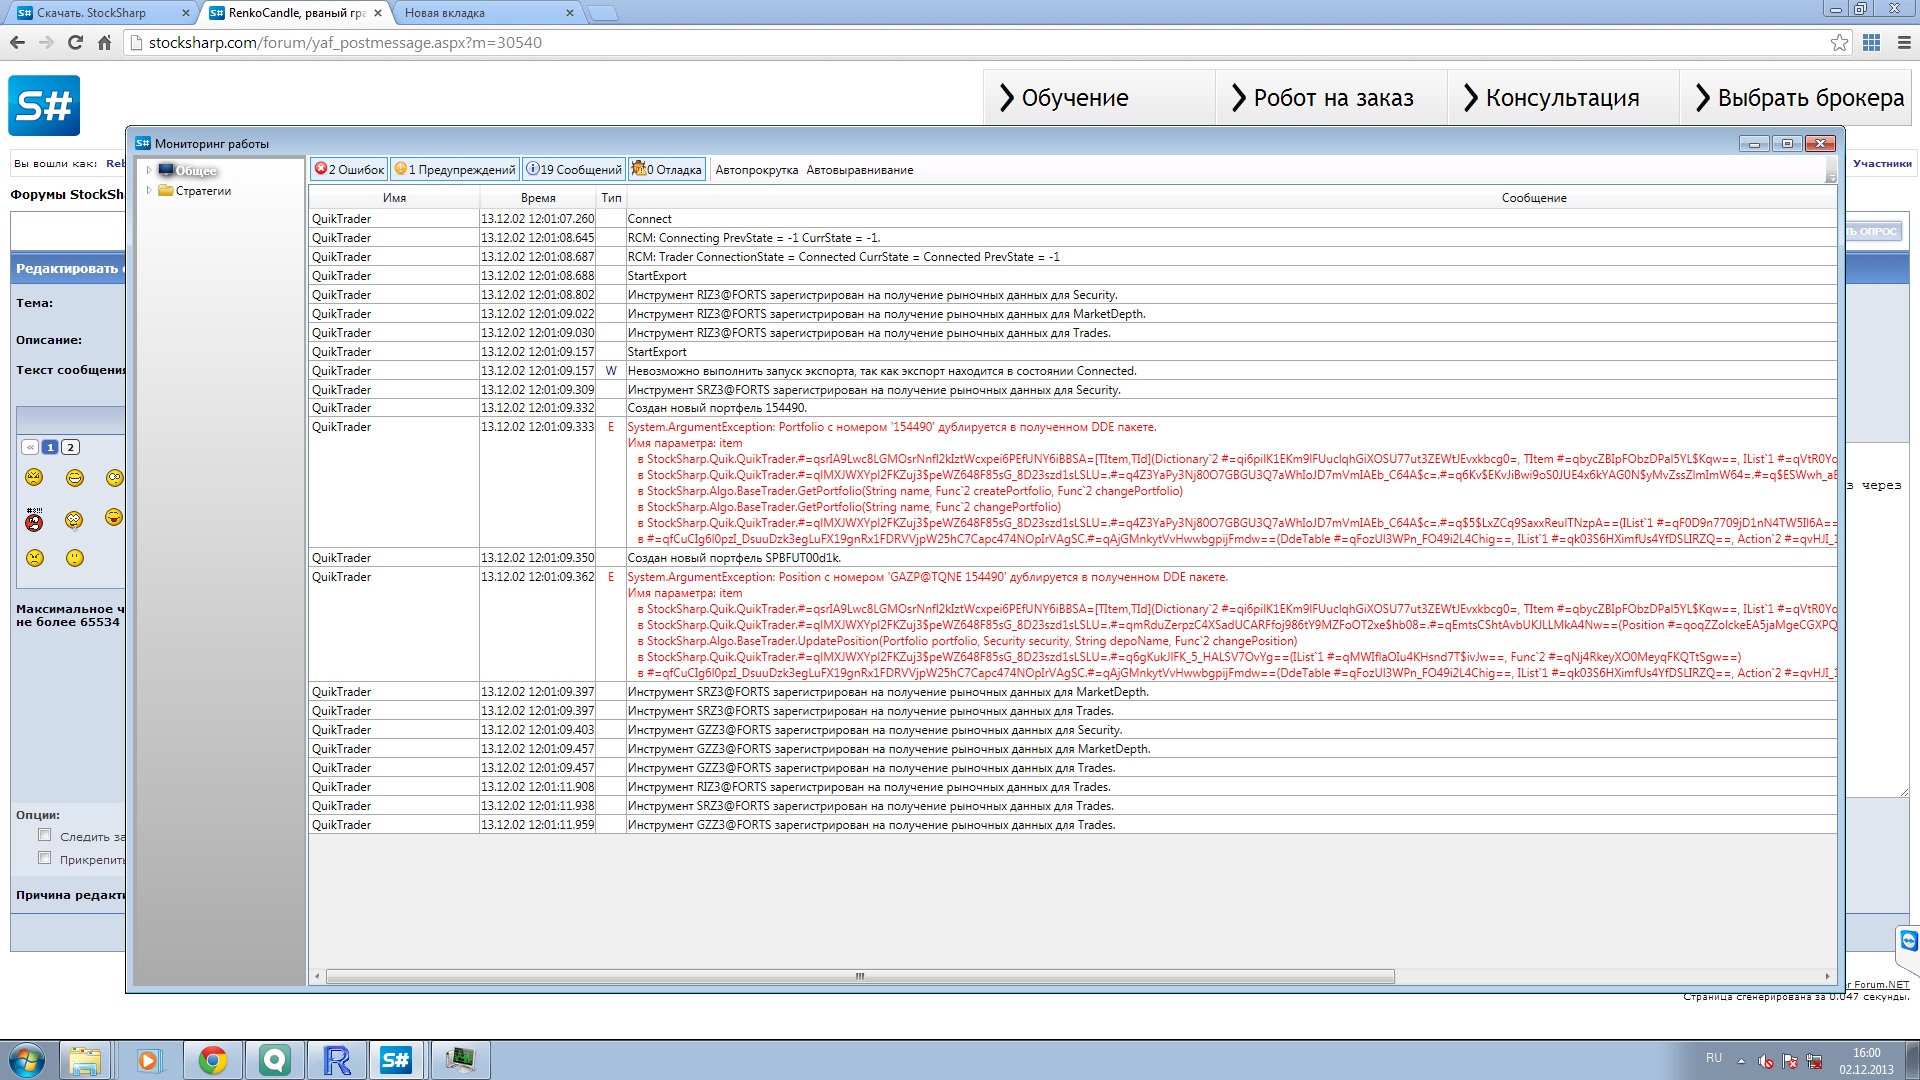
Task: Toggle the '0 Отладка' debug filter
Action: [x=667, y=169]
